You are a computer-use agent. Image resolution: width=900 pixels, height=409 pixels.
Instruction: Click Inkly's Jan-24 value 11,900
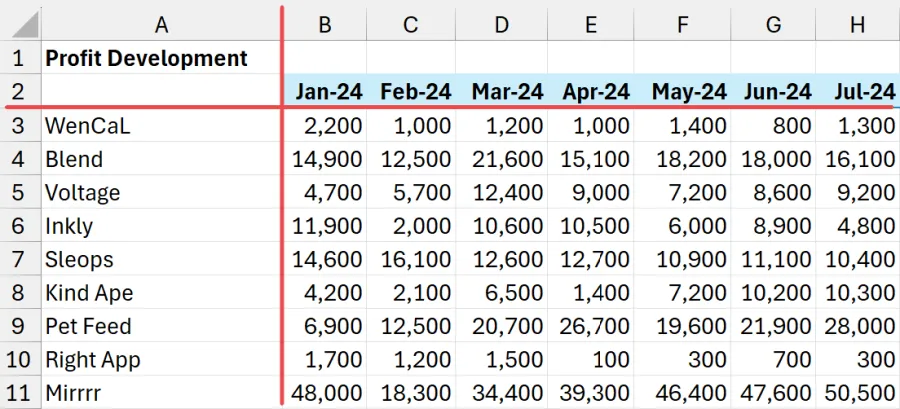(325, 225)
